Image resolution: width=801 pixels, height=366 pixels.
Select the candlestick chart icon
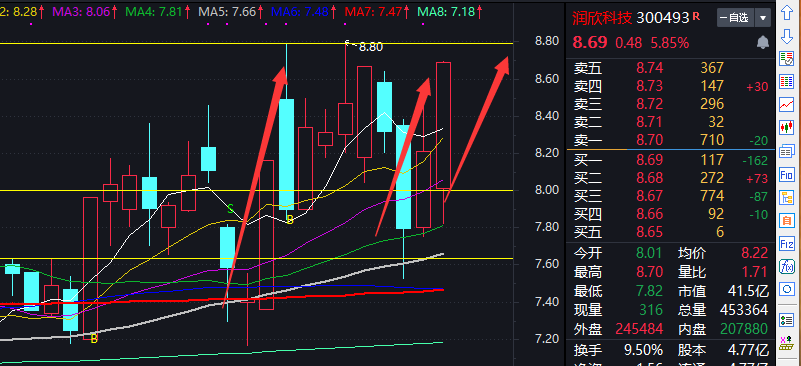[x=787, y=127]
